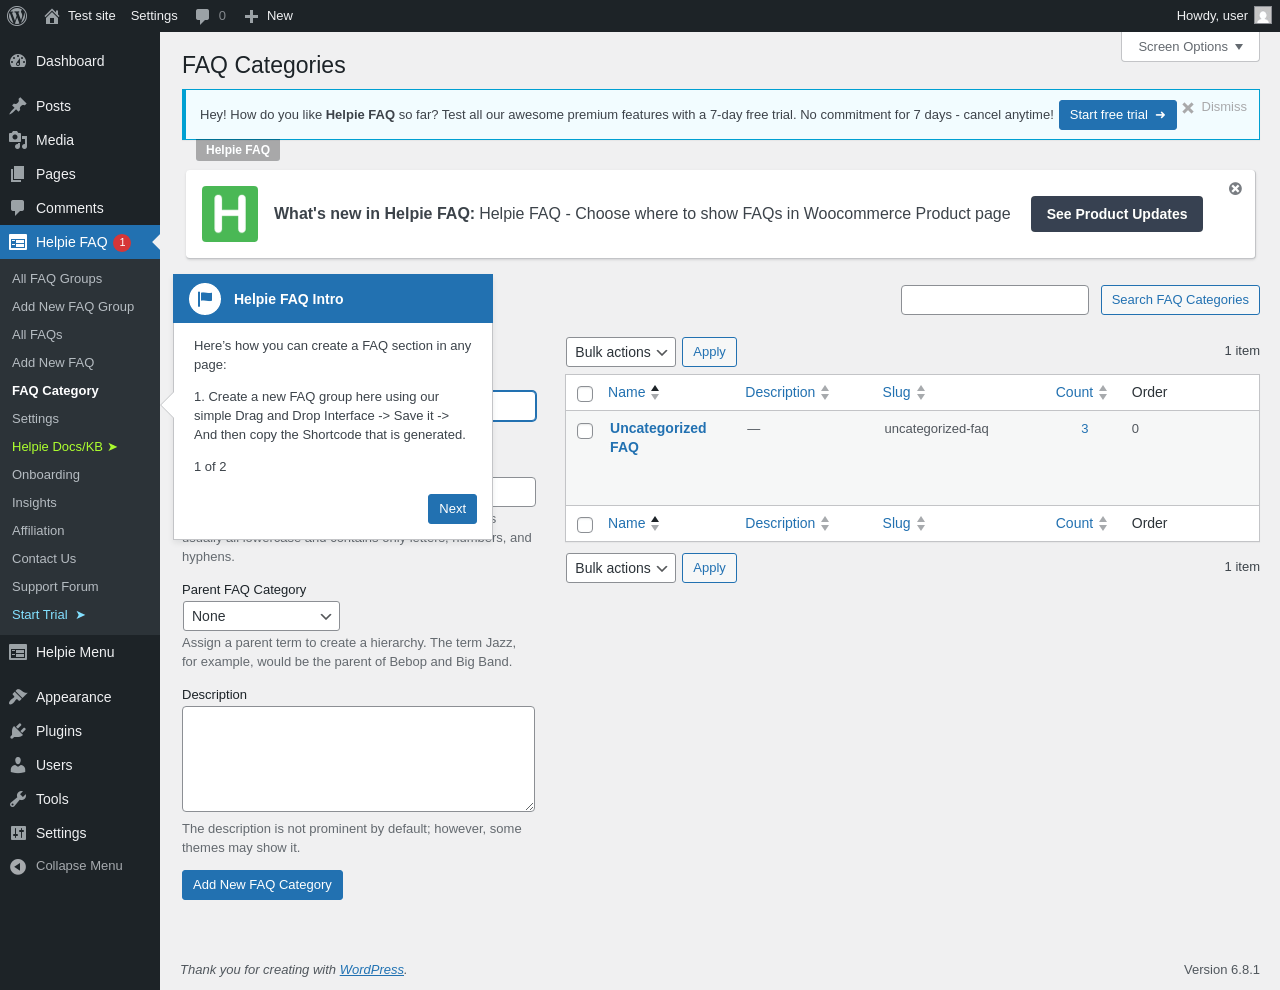Click the red notification badge on Helpie FAQ
This screenshot has width=1280, height=990.
[122, 242]
